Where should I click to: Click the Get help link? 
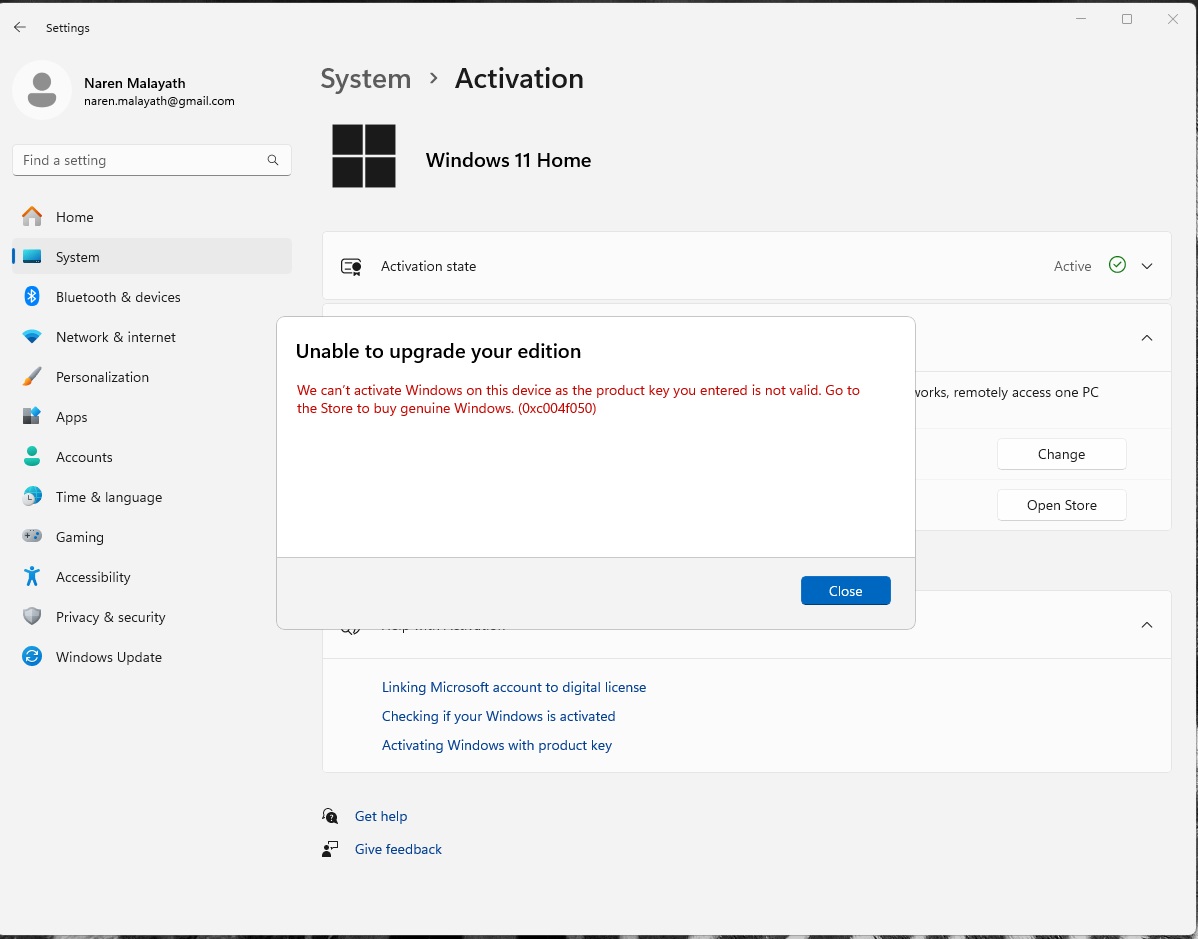click(x=380, y=816)
